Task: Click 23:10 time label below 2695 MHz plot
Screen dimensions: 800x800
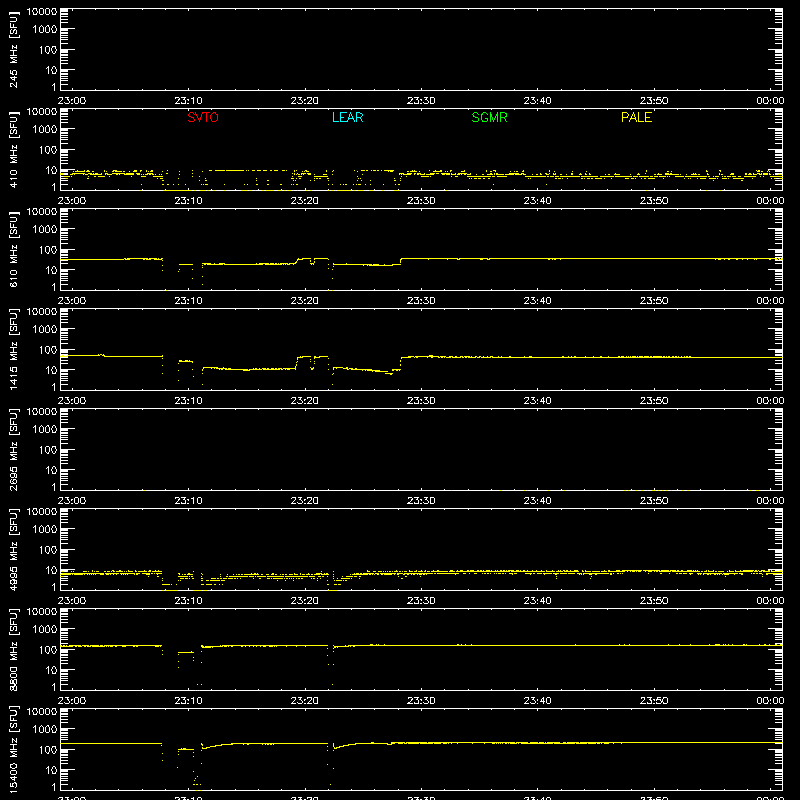Action: click(188, 501)
